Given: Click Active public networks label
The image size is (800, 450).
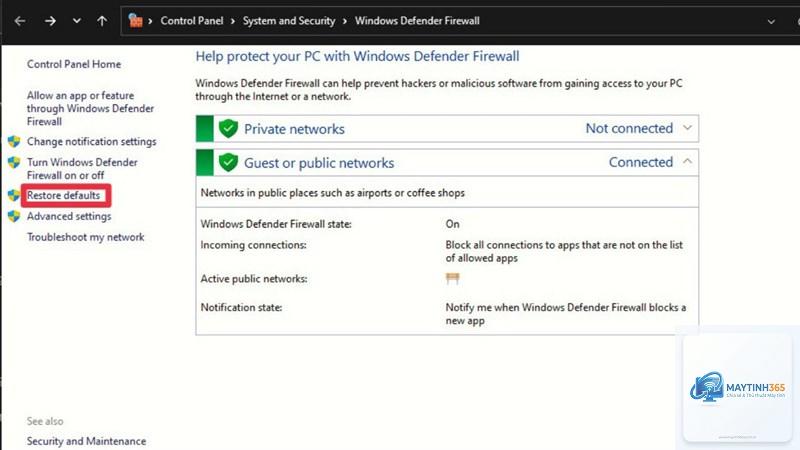Looking at the screenshot, I should click(254, 279).
